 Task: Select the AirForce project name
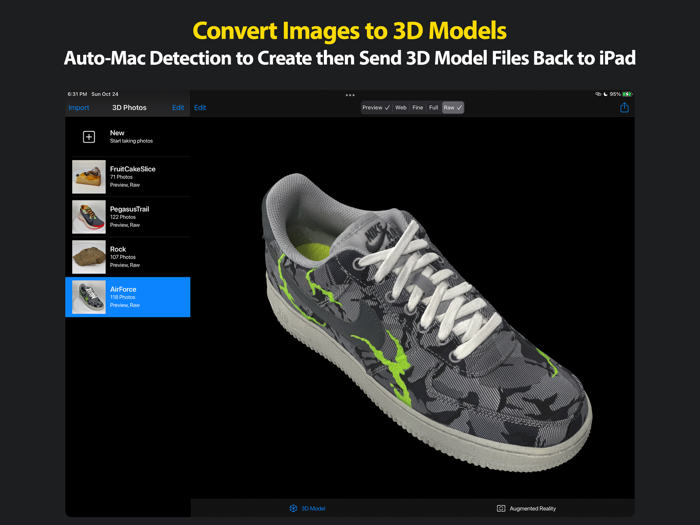tap(123, 289)
